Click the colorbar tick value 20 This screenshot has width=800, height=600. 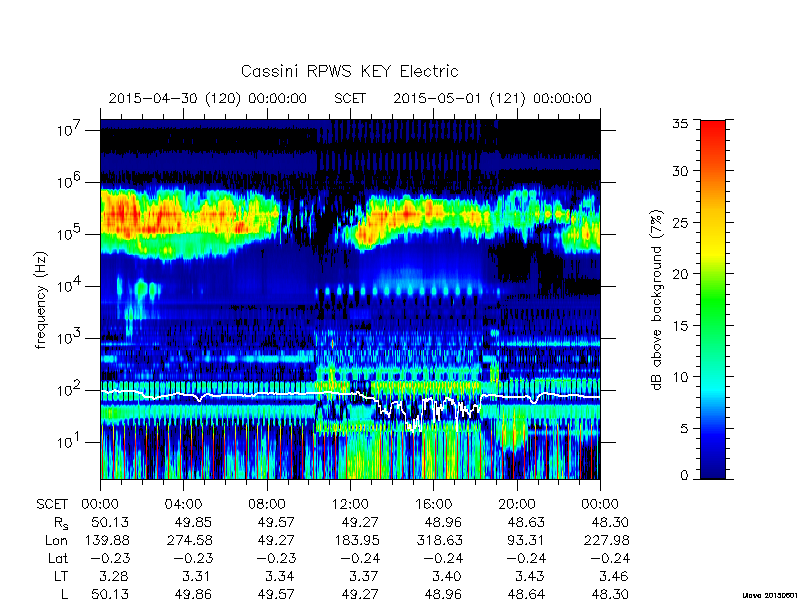click(681, 273)
